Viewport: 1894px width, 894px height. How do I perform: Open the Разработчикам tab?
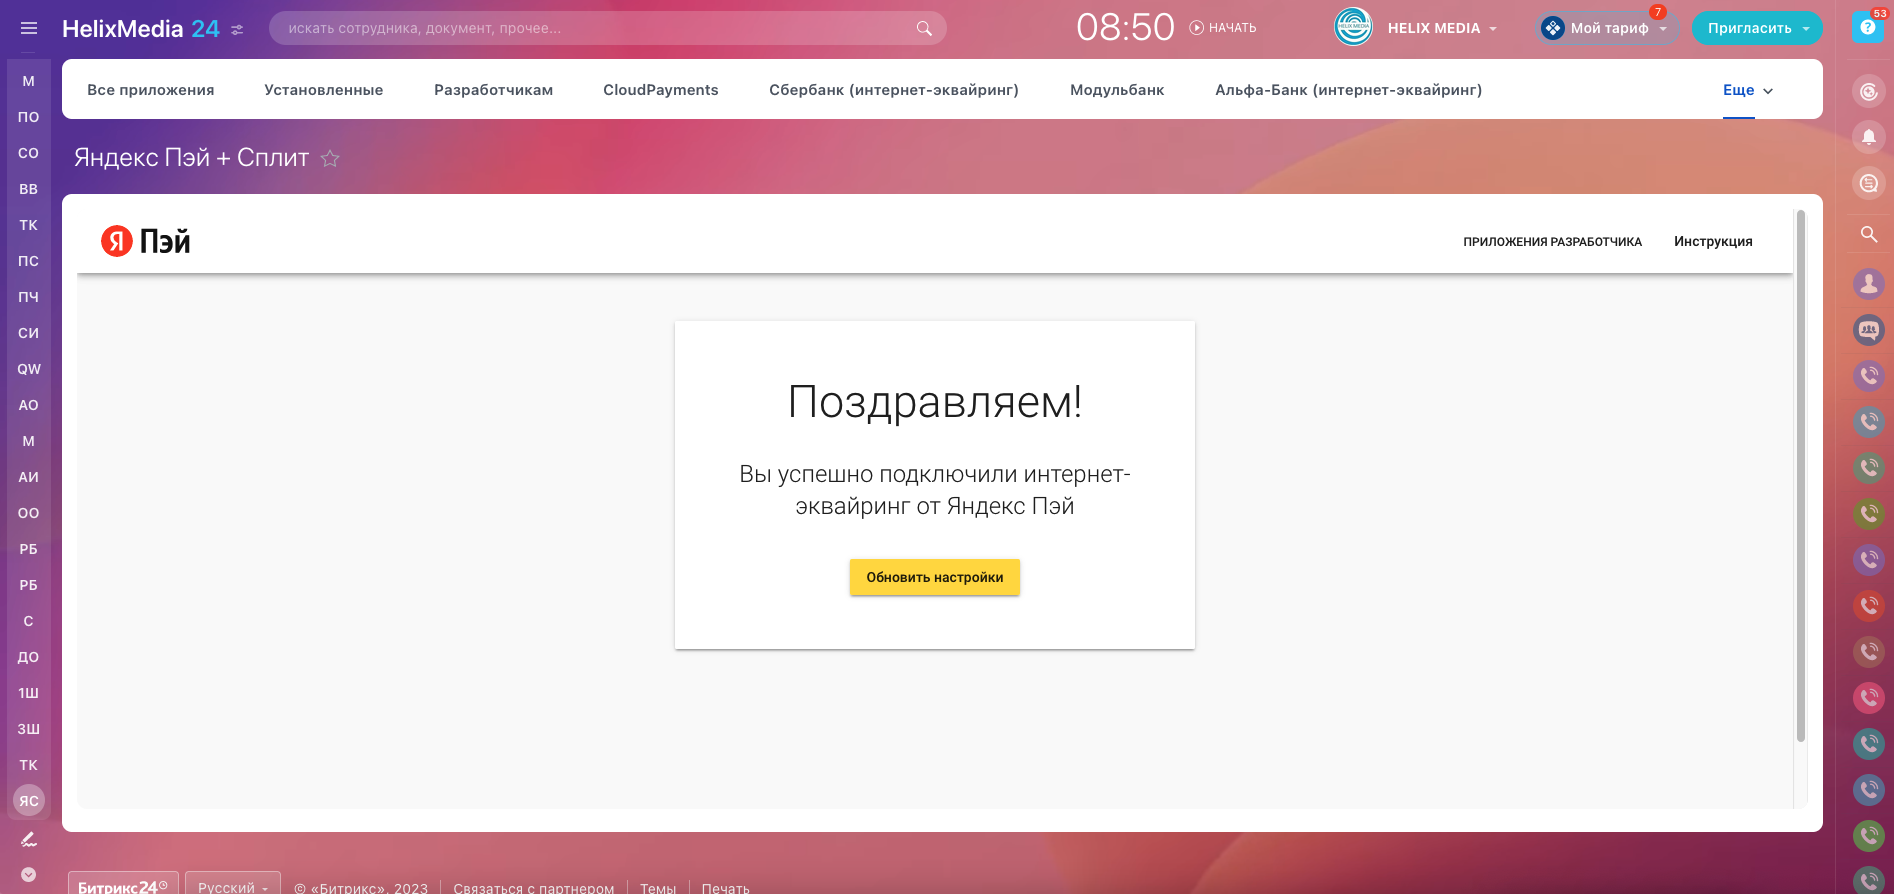pyautogui.click(x=493, y=90)
